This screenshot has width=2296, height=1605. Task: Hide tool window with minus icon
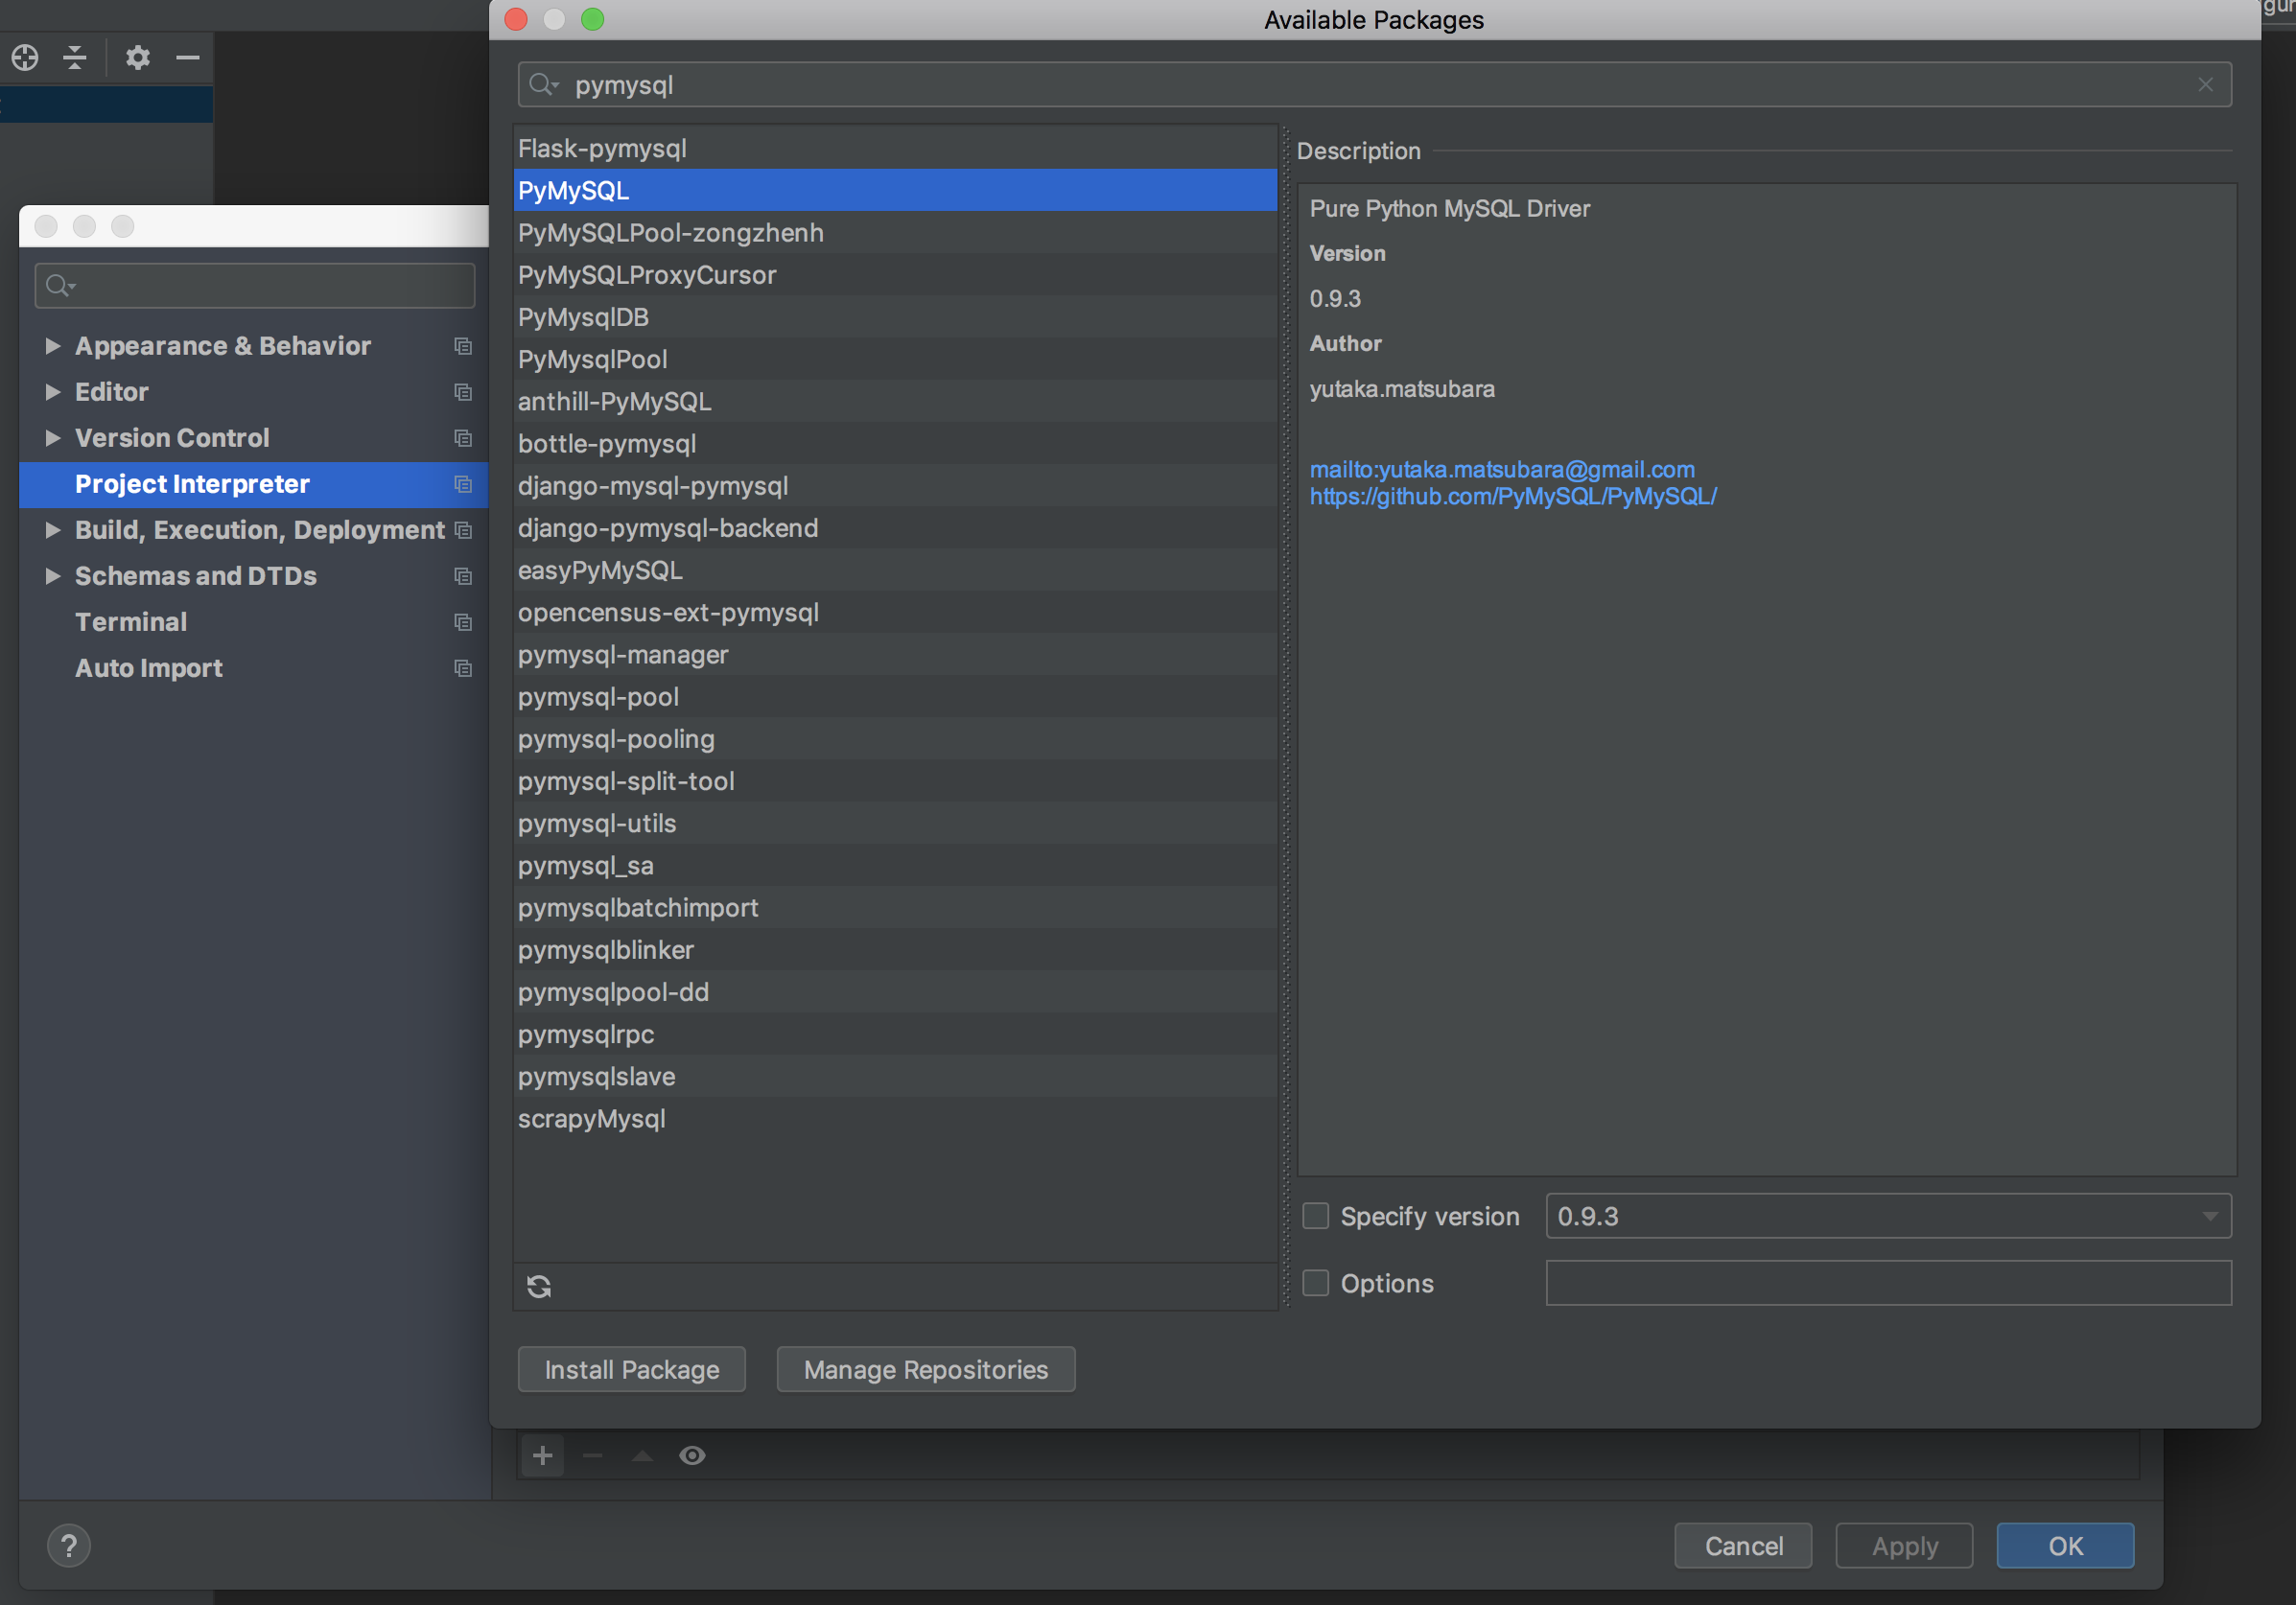188,57
